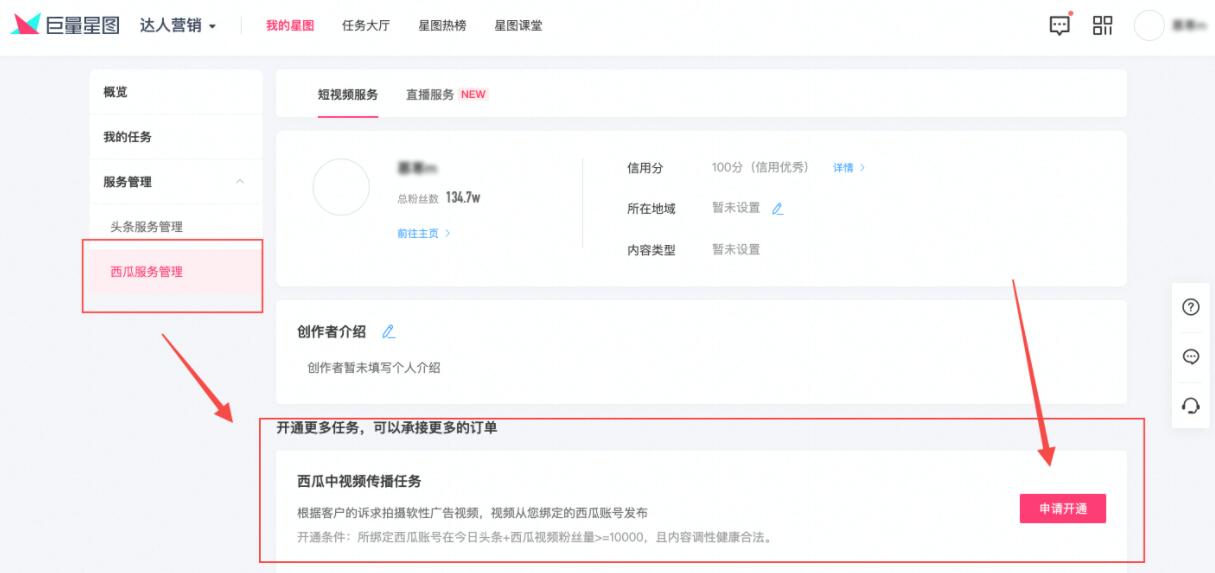Edit 创作者介绍 with the pencil icon
The height and width of the screenshot is (573, 1215).
point(389,332)
